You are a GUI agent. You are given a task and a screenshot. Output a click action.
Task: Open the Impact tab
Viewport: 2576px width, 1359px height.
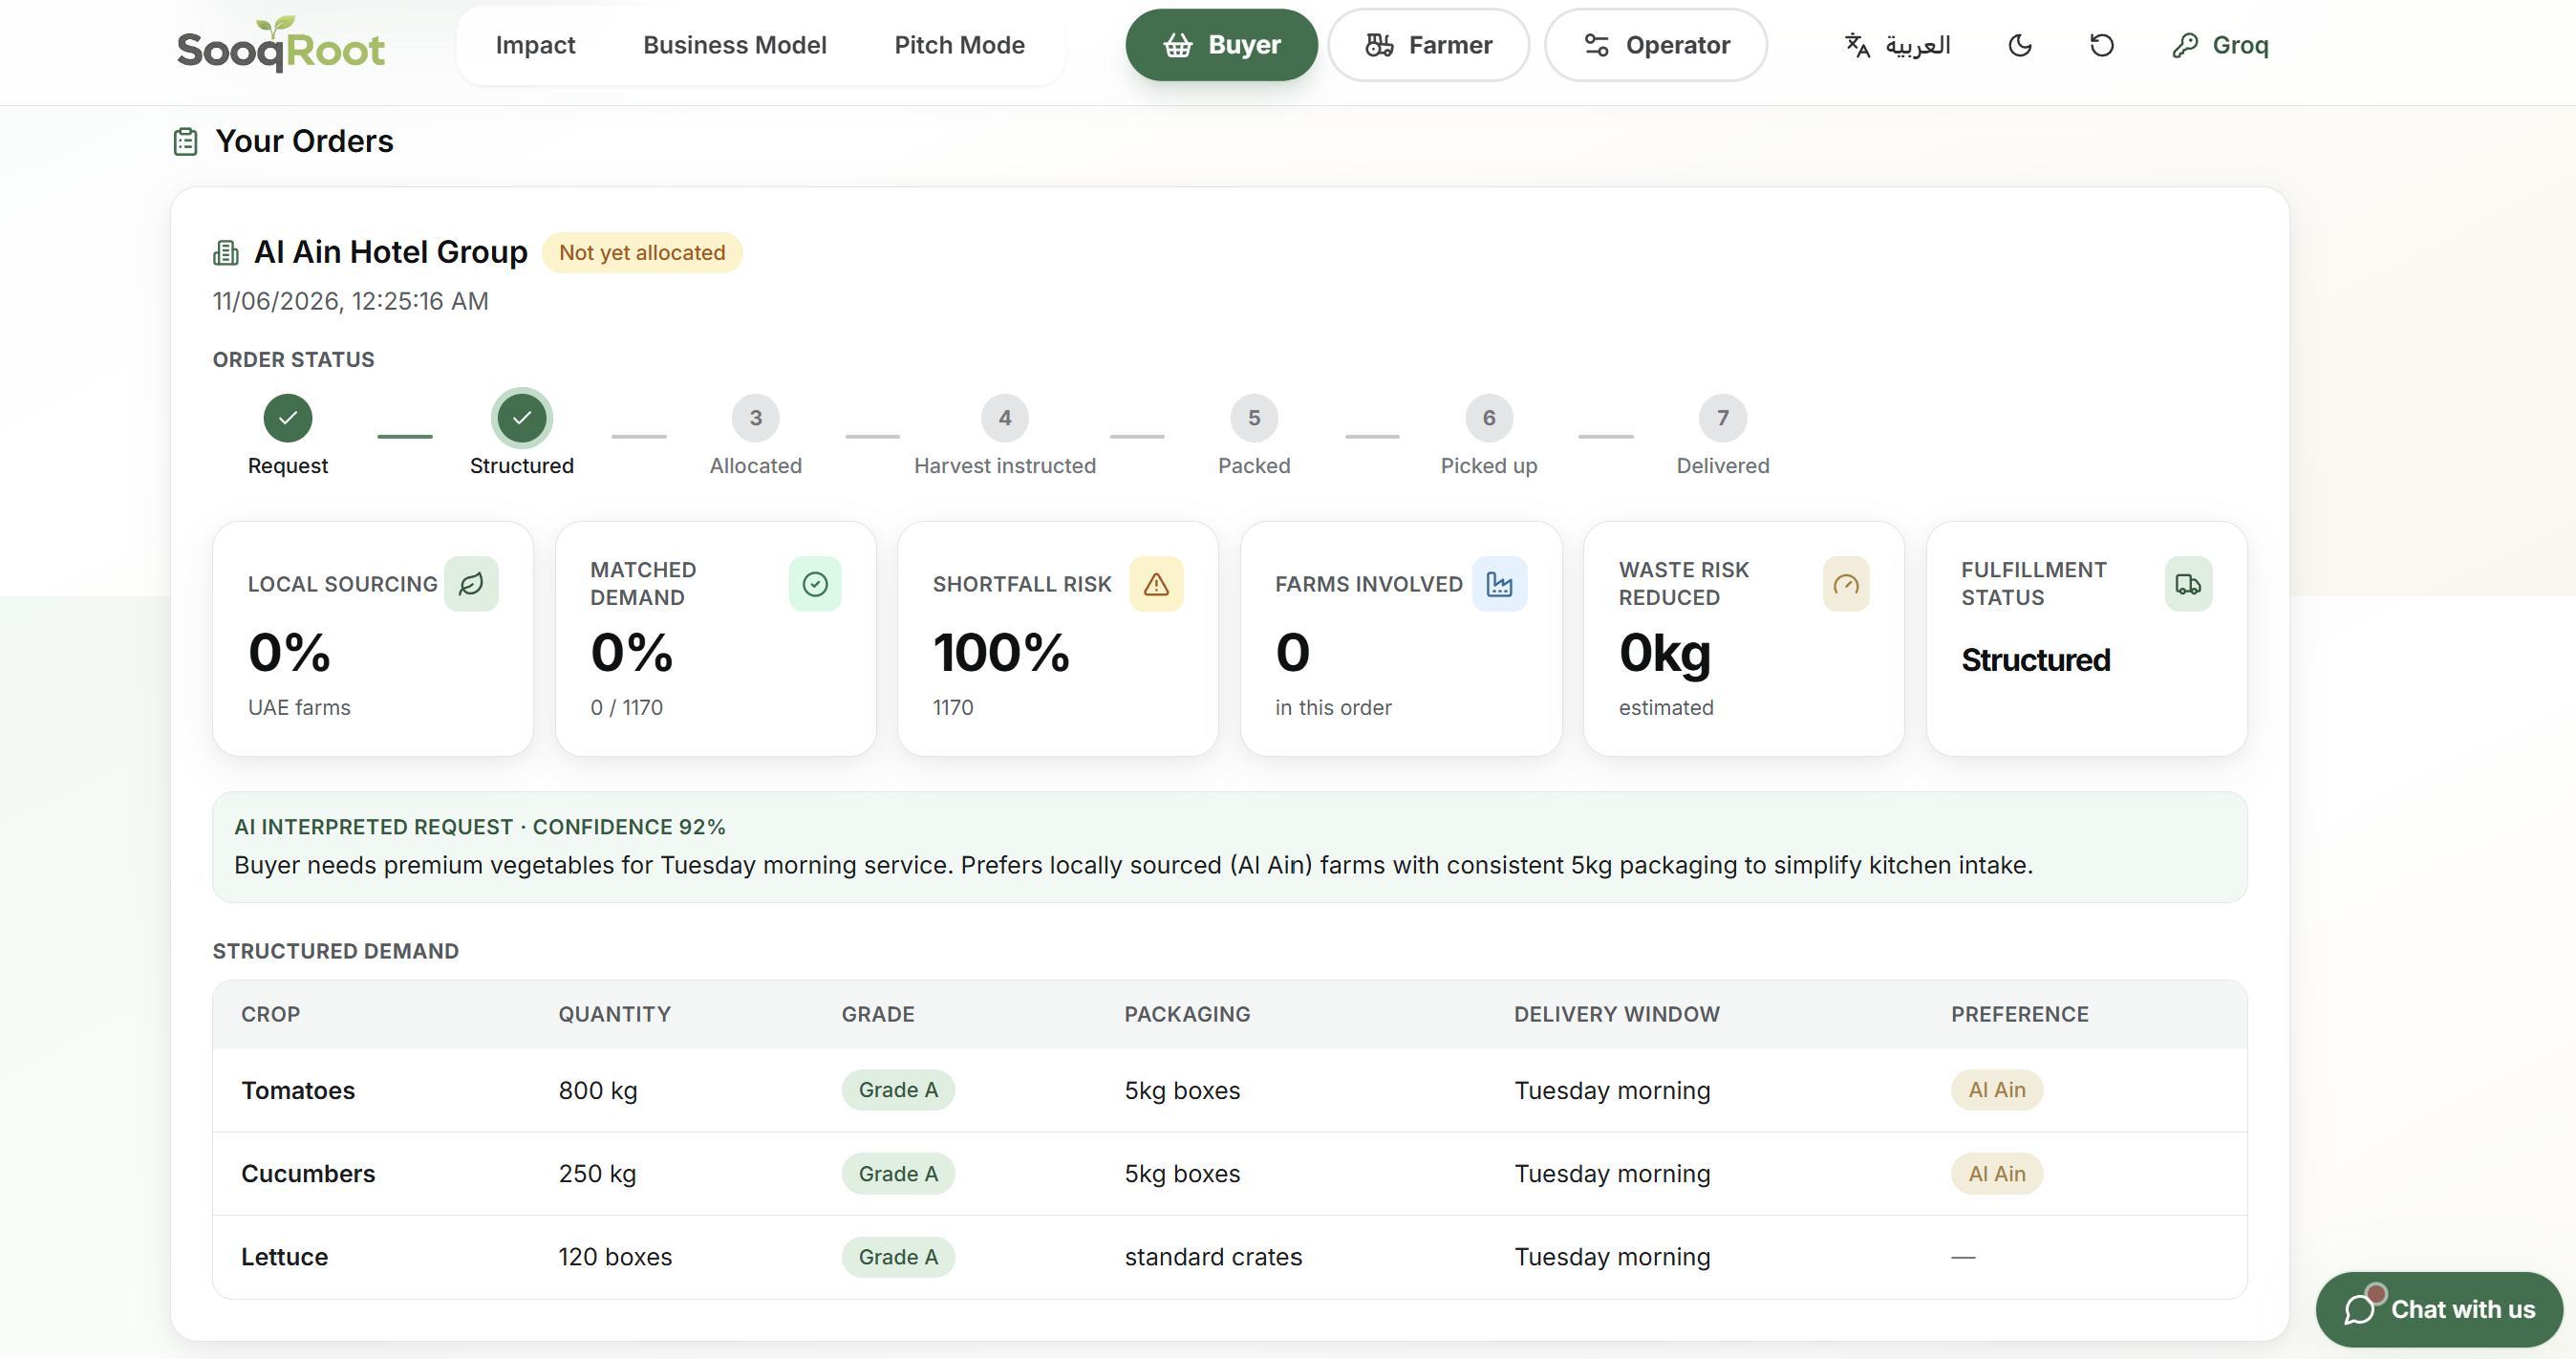click(x=535, y=45)
